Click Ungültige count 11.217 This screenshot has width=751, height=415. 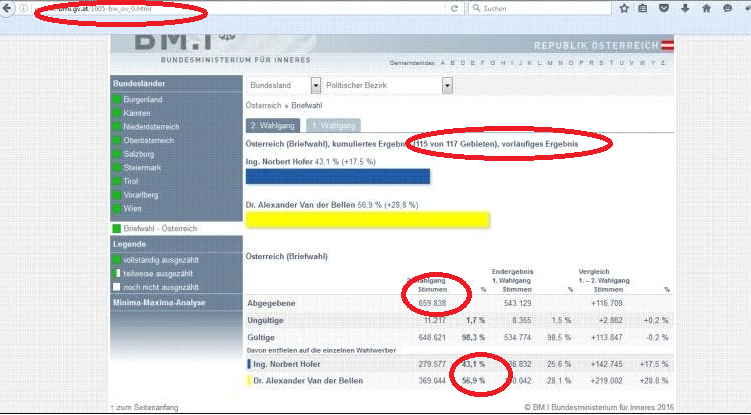[435, 321]
